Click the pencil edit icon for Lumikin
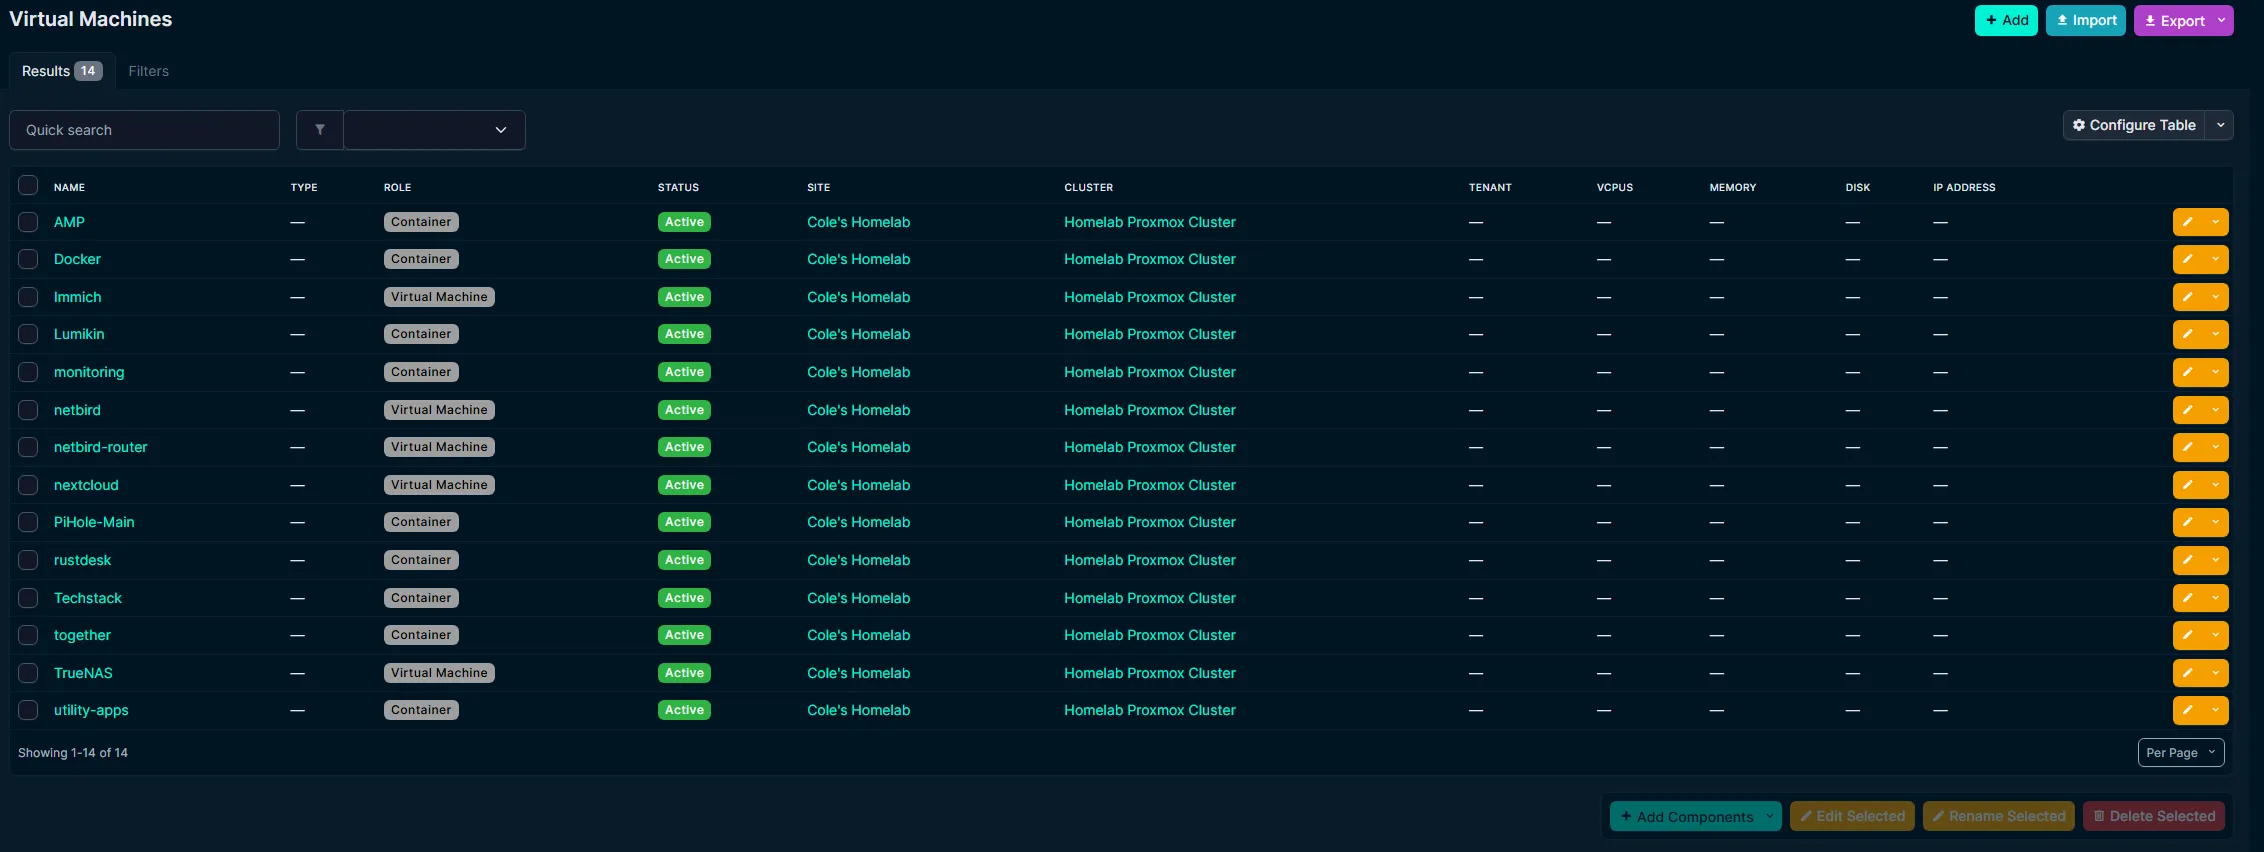 (x=2187, y=334)
